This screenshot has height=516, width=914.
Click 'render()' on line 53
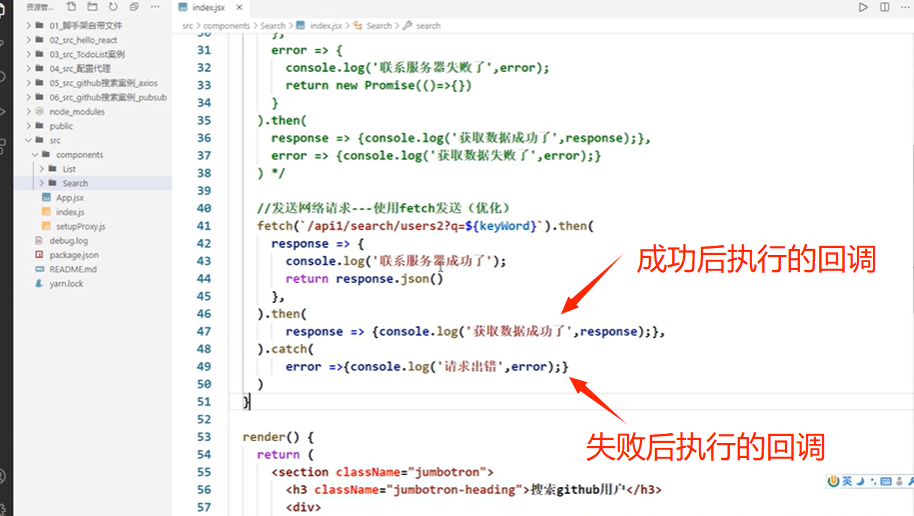[x=270, y=437]
